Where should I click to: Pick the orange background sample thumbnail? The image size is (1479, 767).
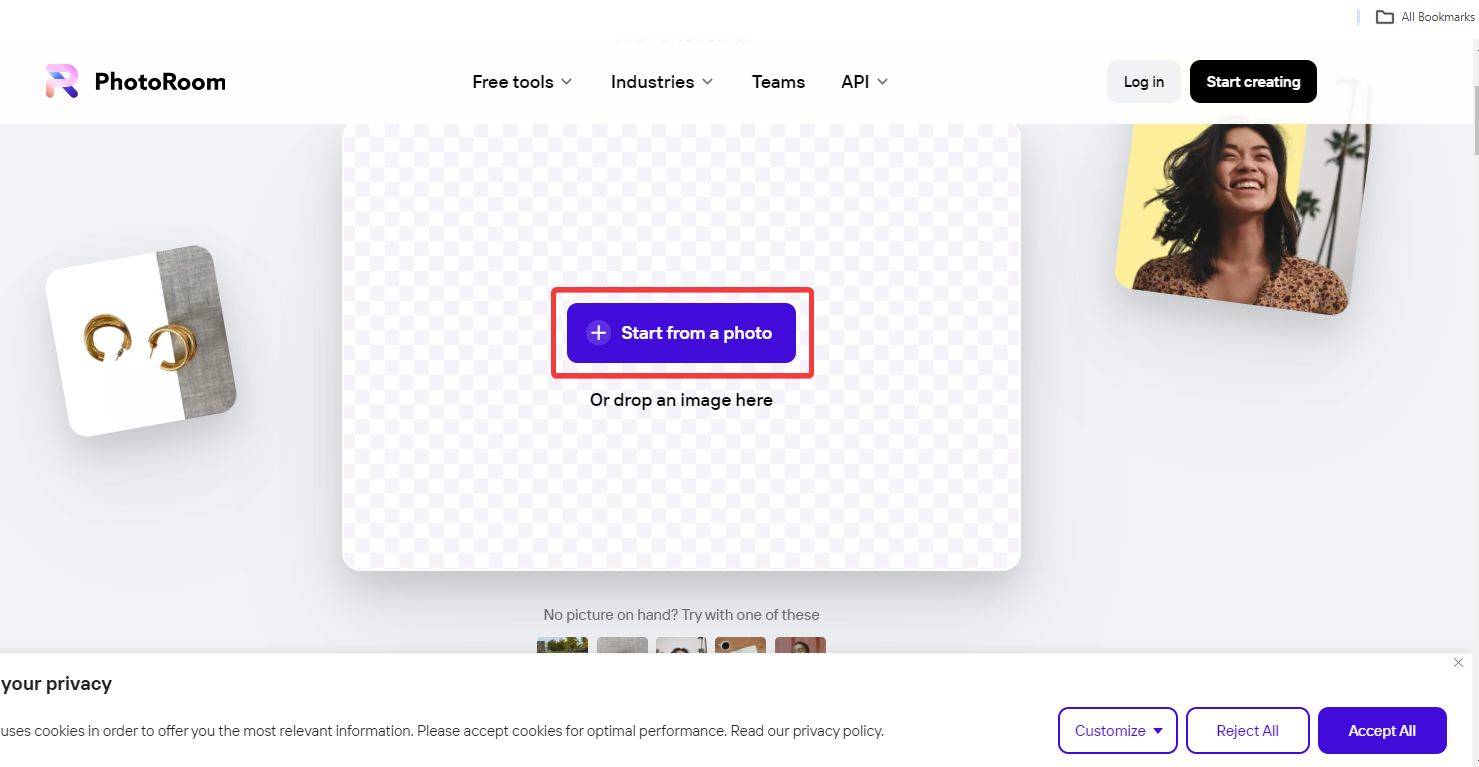pyautogui.click(x=740, y=646)
